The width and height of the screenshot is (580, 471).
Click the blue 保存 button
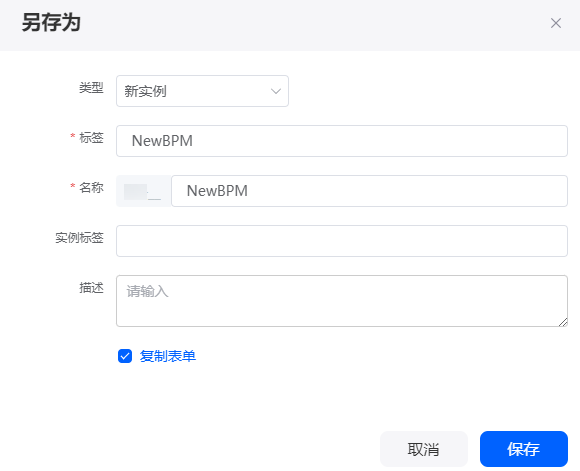click(x=524, y=449)
